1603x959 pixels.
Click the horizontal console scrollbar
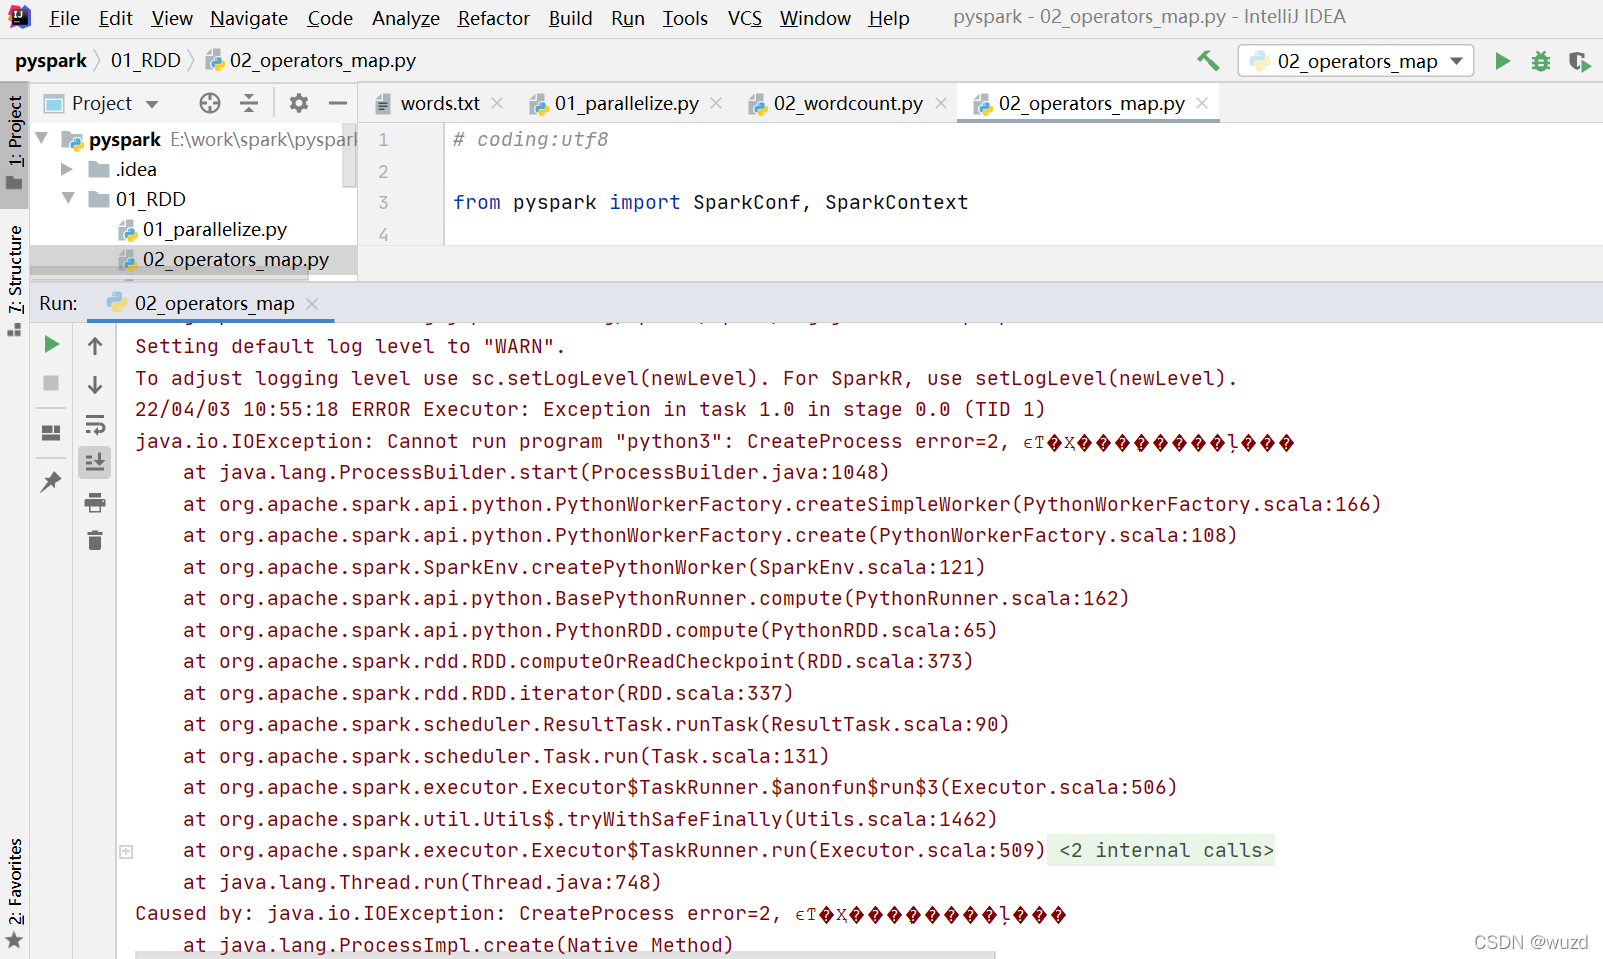[x=560, y=954]
